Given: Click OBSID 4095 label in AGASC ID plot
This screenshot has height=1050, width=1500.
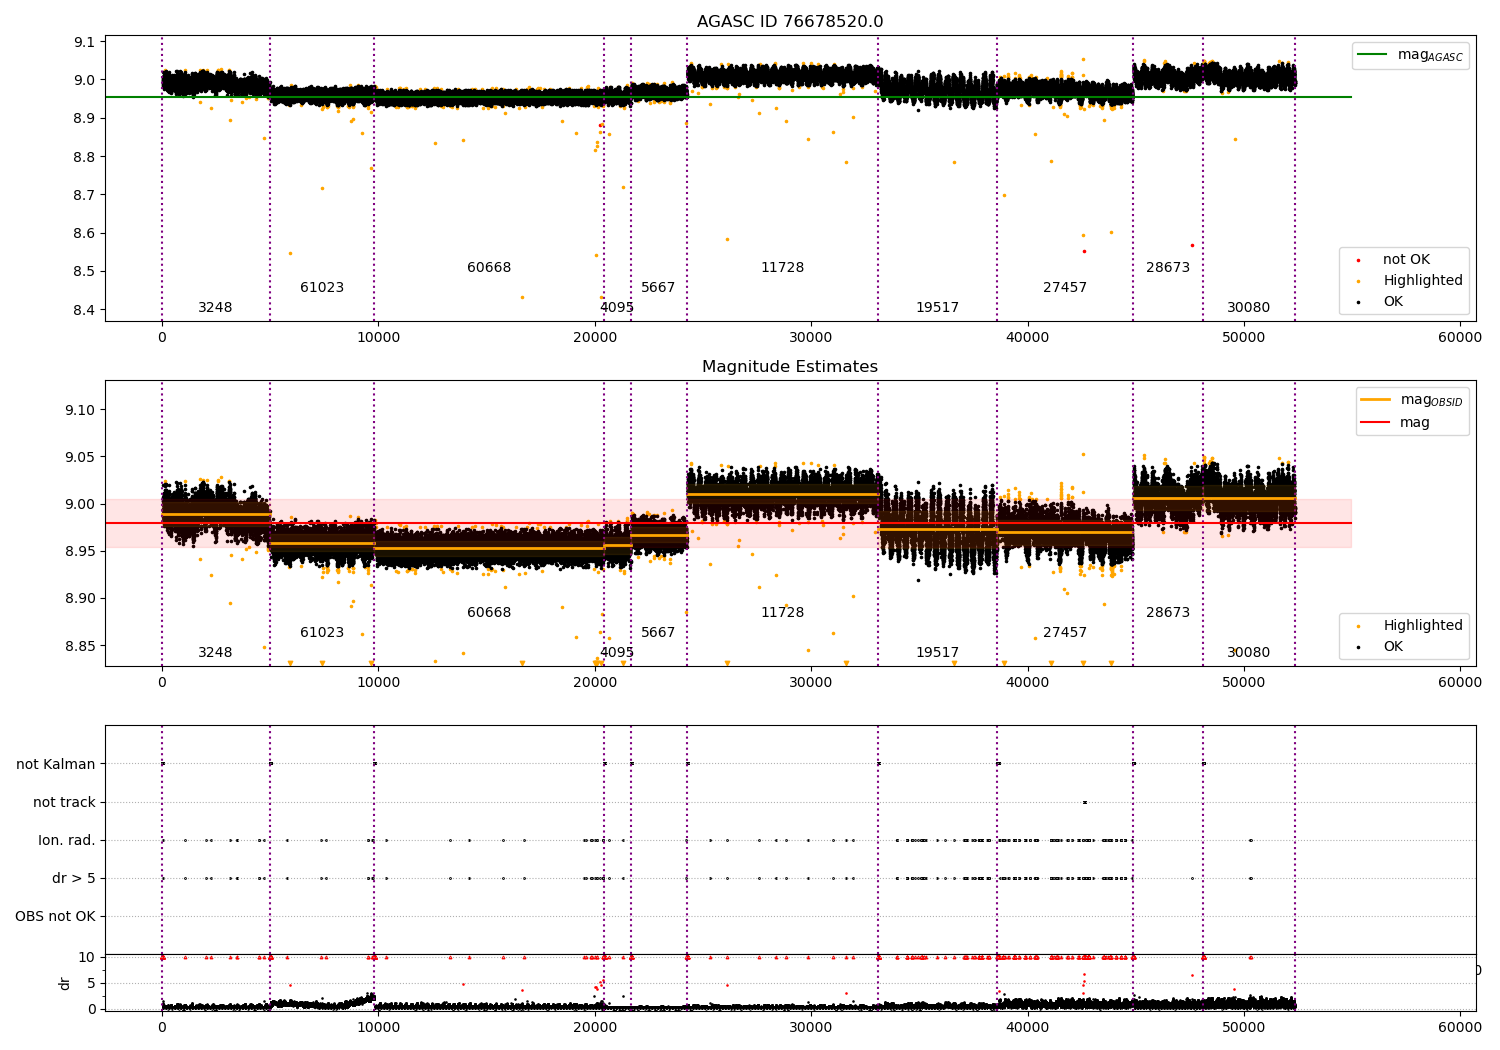Looking at the screenshot, I should 617,308.
